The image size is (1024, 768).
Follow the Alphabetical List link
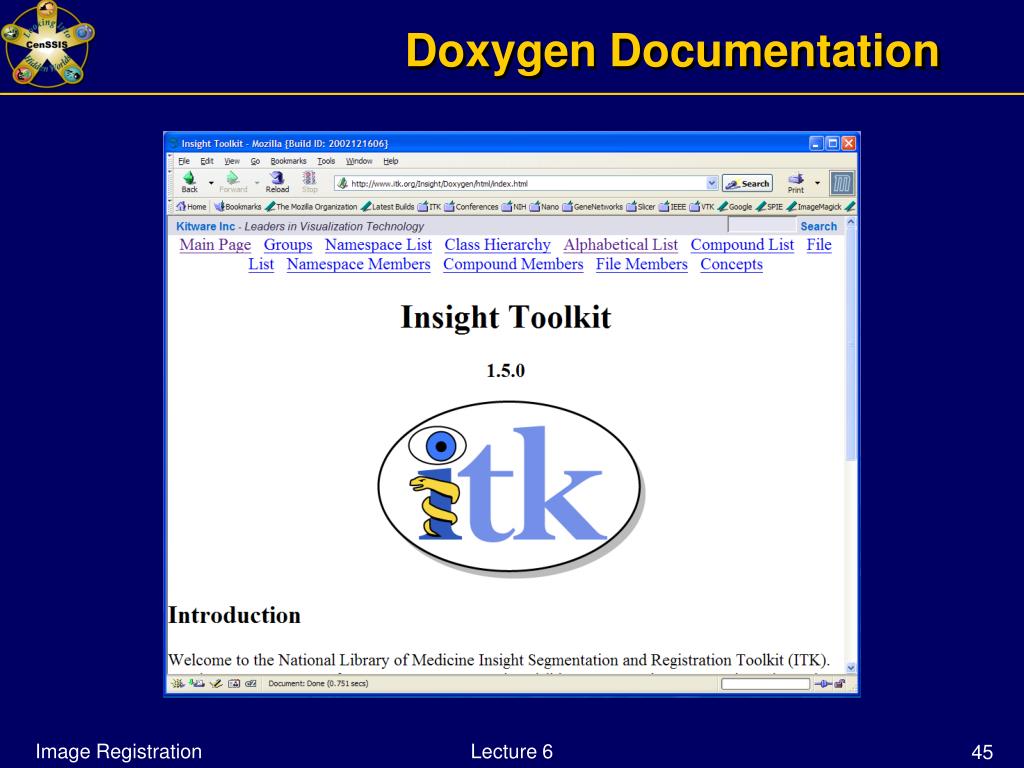pos(621,245)
